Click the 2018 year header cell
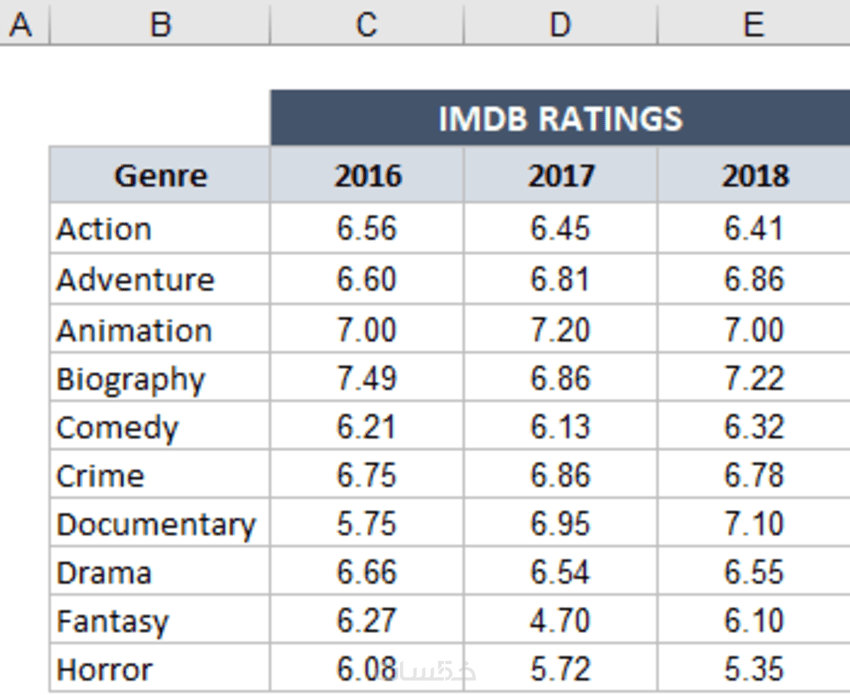The height and width of the screenshot is (695, 850). tap(754, 176)
